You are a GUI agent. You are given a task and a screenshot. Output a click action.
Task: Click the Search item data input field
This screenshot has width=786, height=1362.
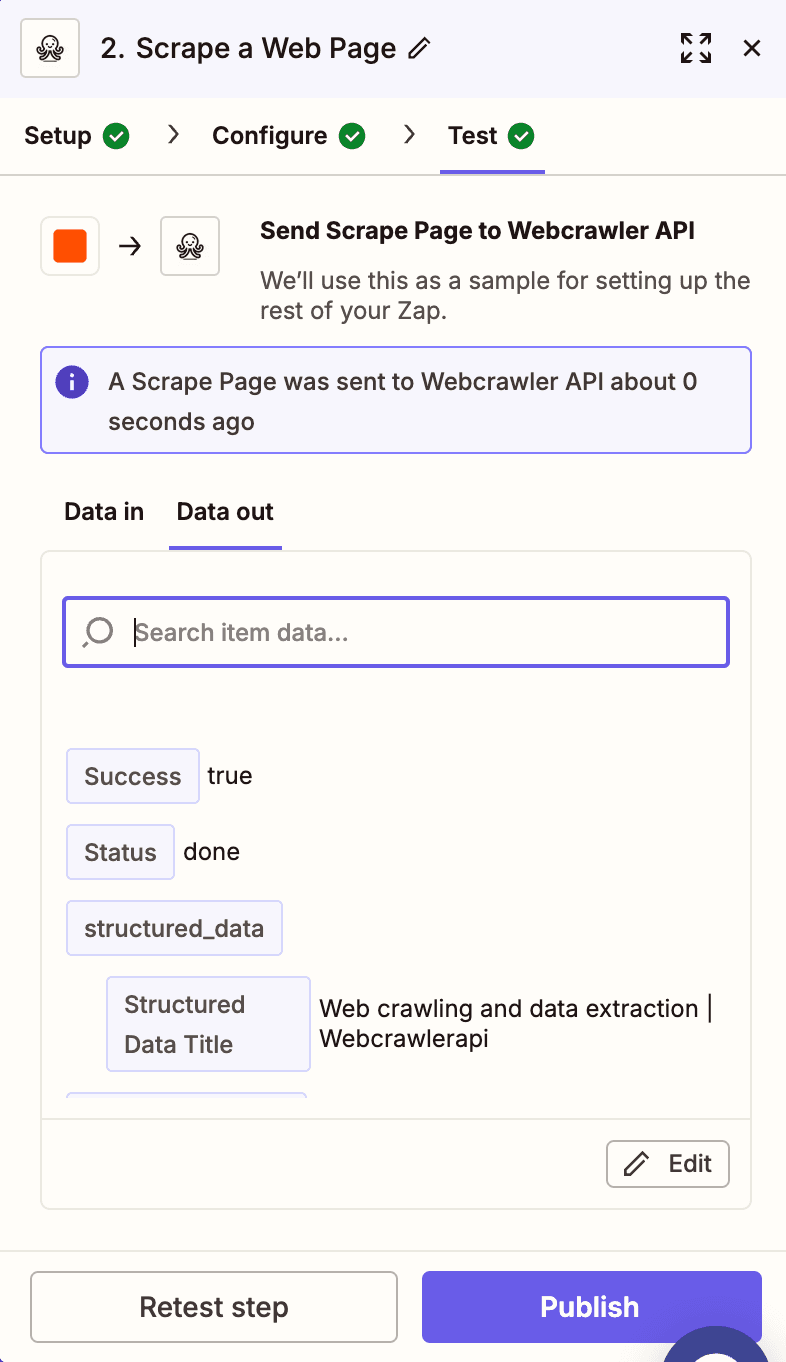395,631
